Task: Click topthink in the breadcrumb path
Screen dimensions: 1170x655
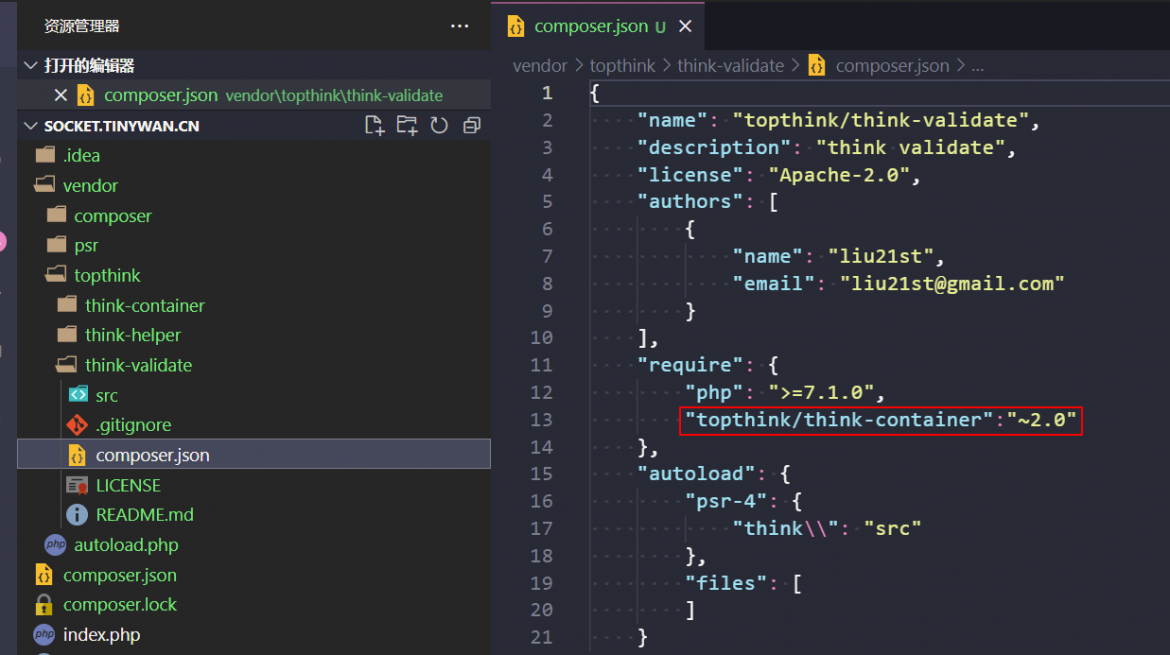Action: pos(622,66)
